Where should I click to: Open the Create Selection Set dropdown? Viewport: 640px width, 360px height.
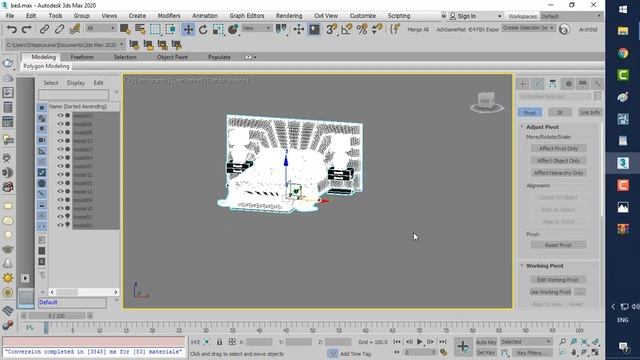(x=528, y=28)
